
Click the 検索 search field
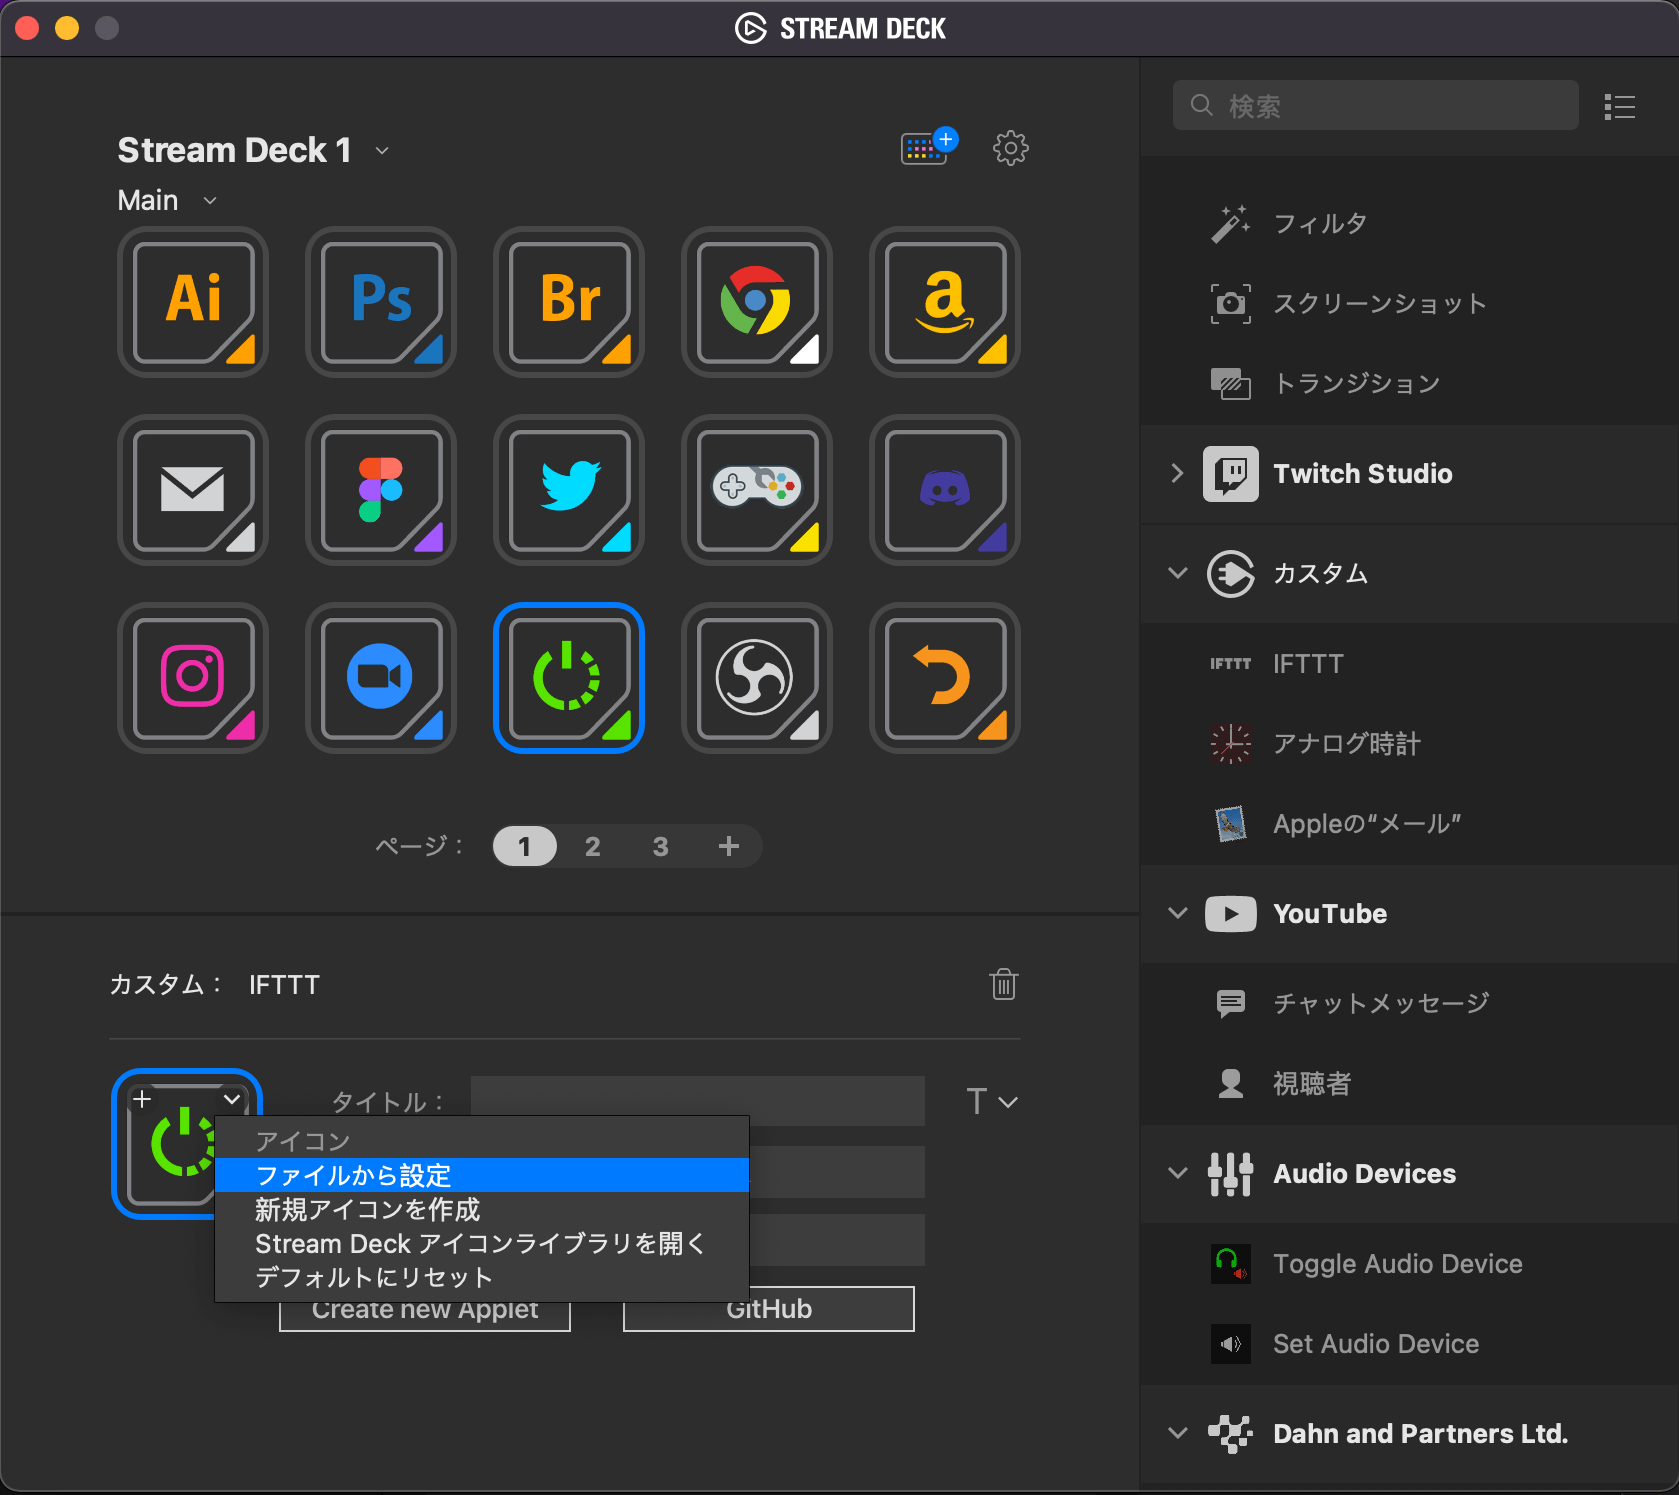(1375, 105)
